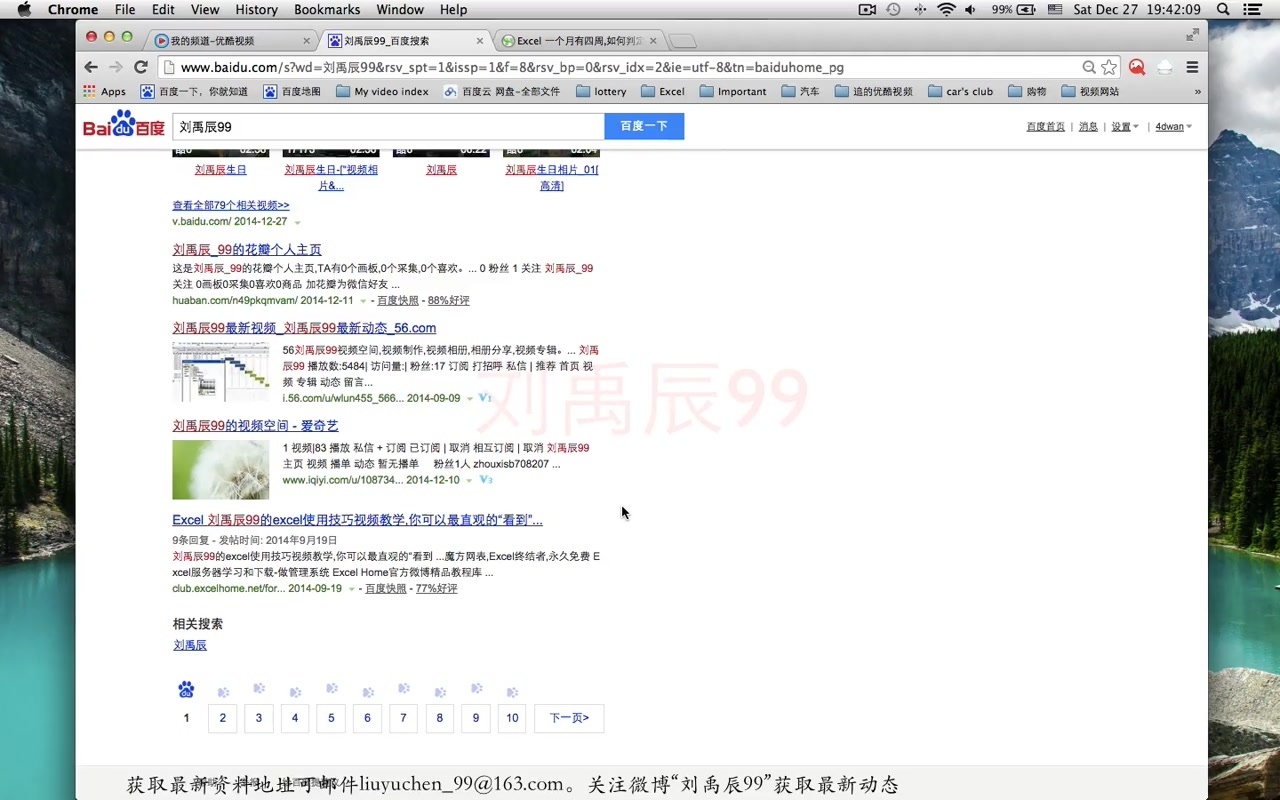Open the Wi-Fi status menu
1280x800 pixels.
click(946, 9)
